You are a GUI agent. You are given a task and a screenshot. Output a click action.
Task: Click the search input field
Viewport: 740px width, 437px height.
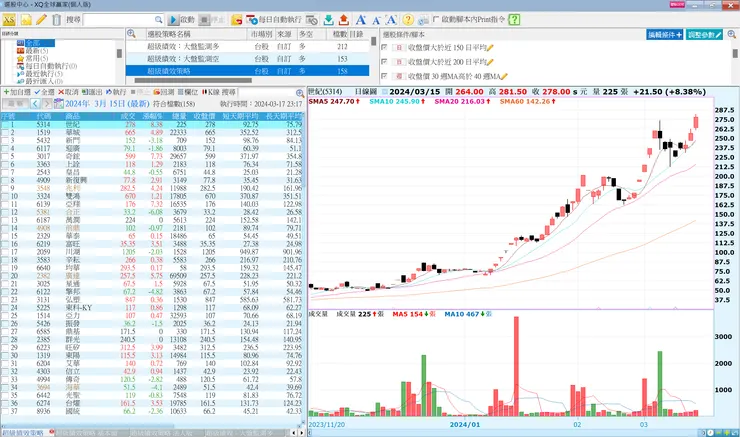(x=119, y=20)
